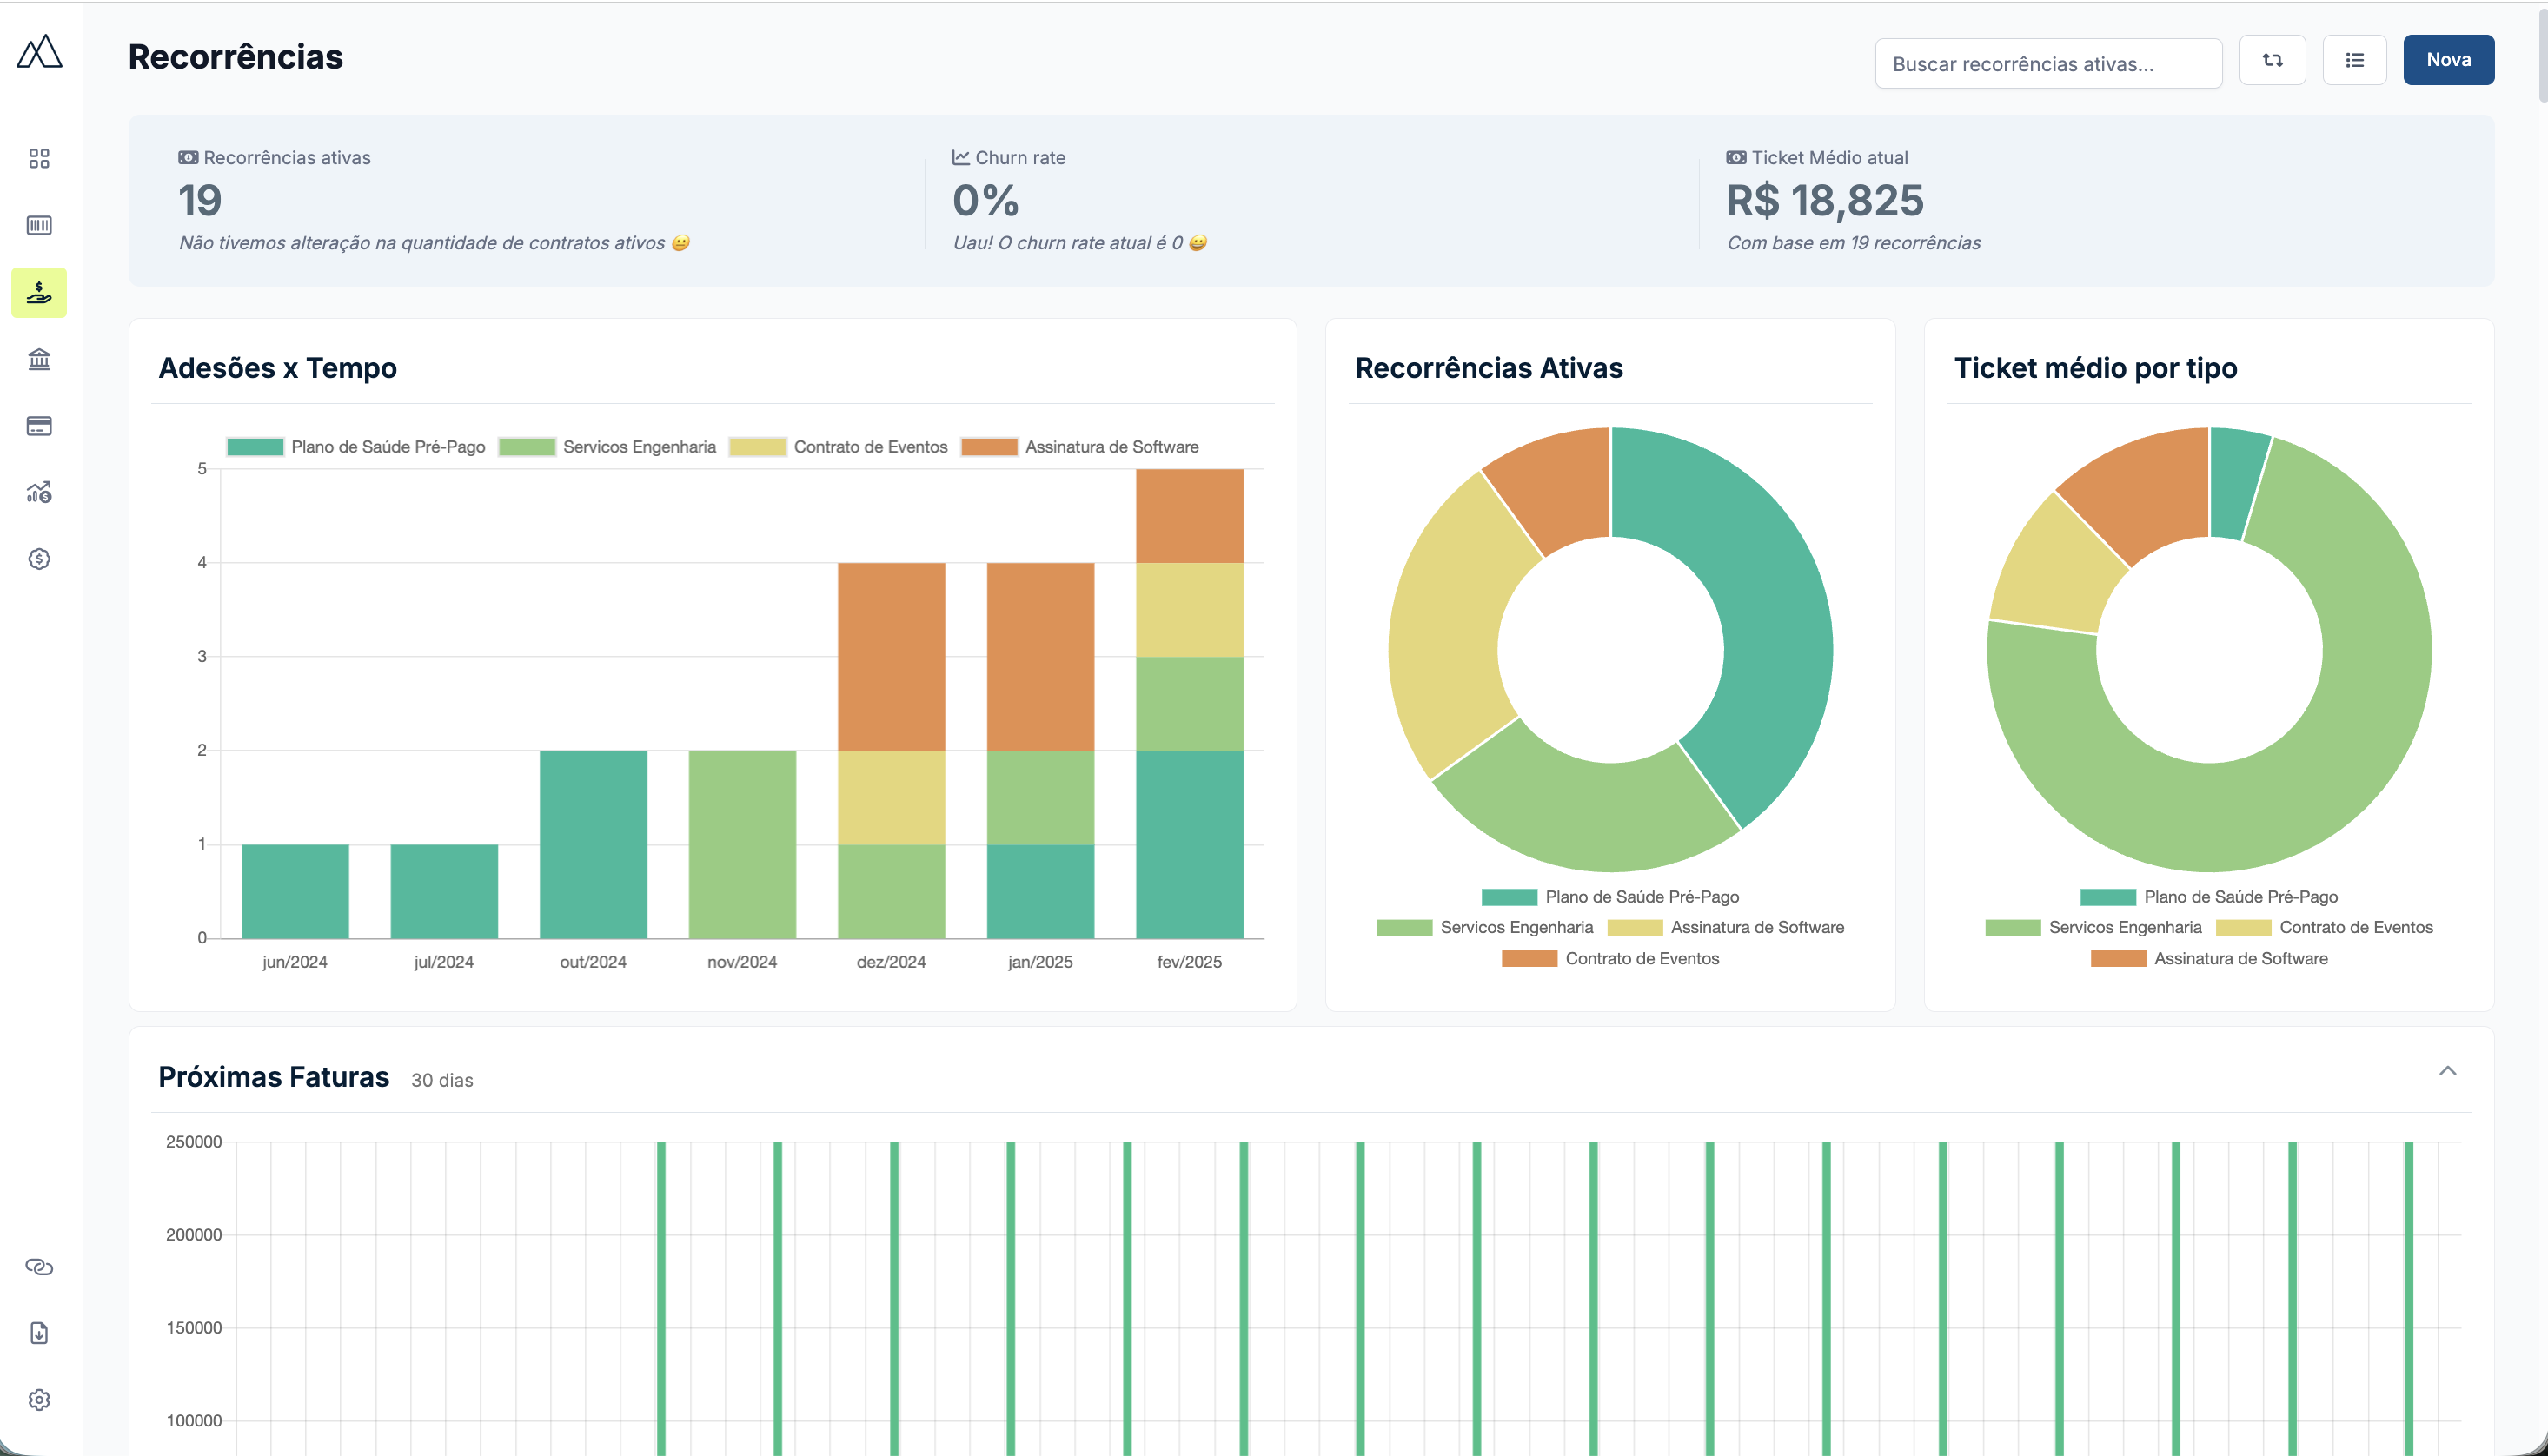Click the refresh arrows button beside search
This screenshot has width=2548, height=1456.
click(x=2272, y=60)
